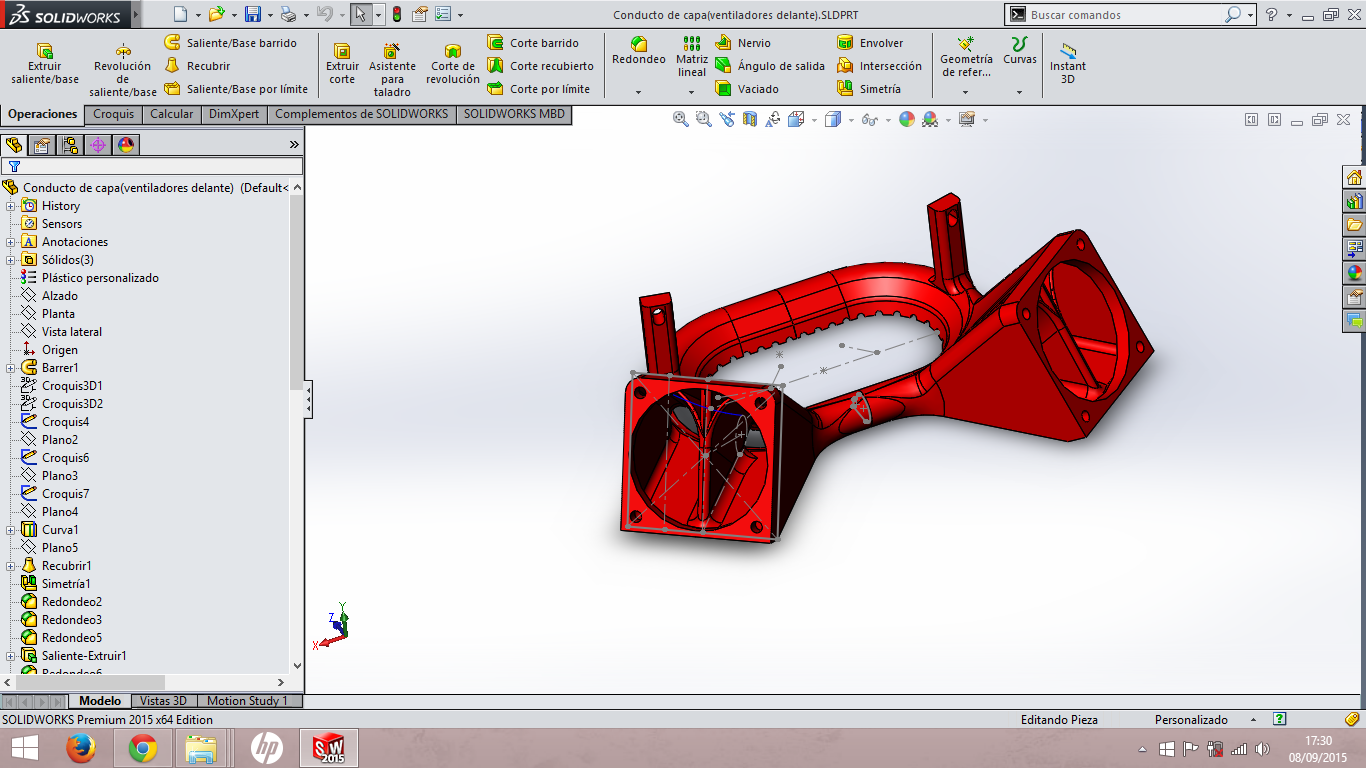This screenshot has height=768, width=1366.
Task: Select Plástico personalizado material item
Action: pos(90,278)
